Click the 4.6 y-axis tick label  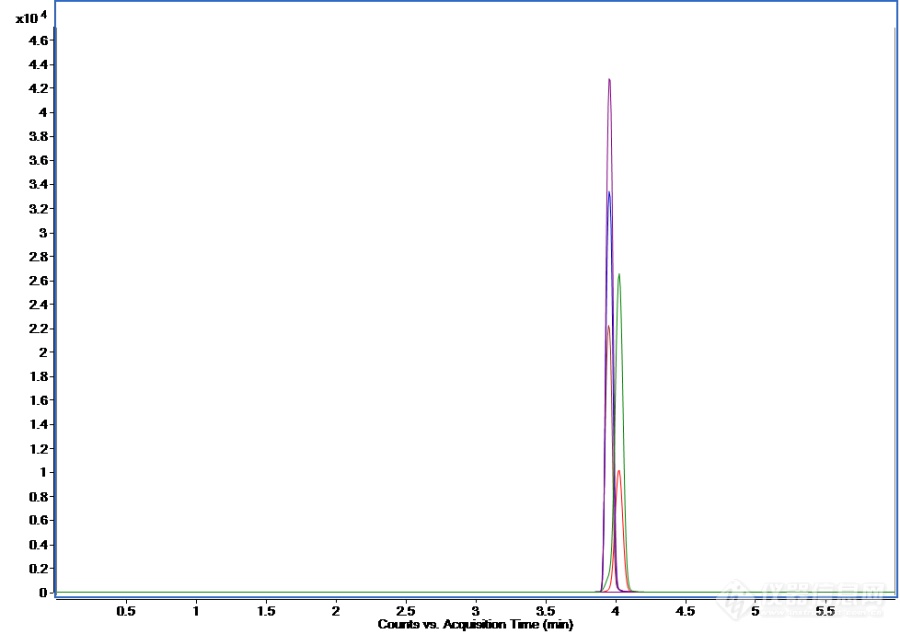click(39, 41)
